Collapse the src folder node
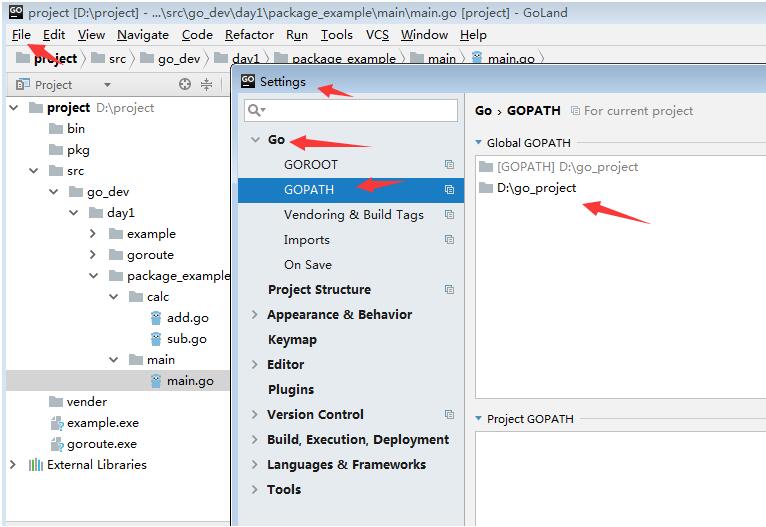The height and width of the screenshot is (527, 766). 33,170
